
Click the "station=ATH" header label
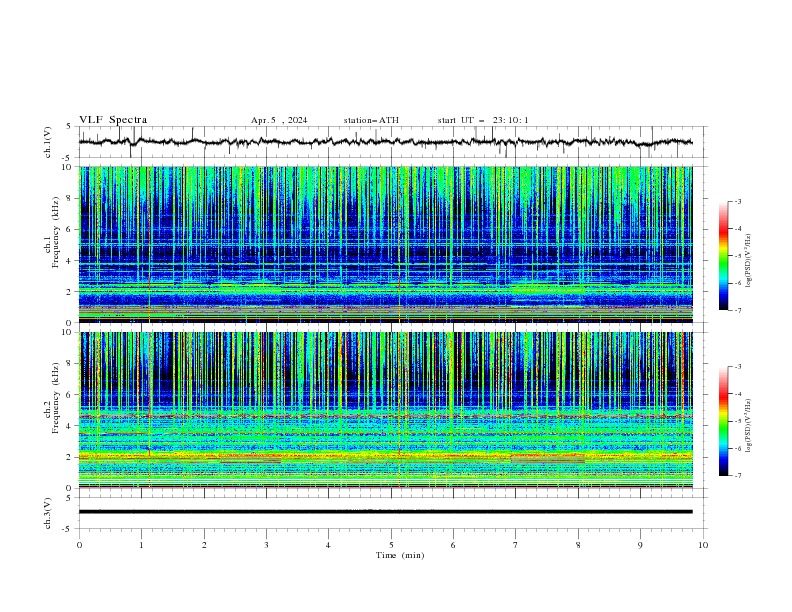(x=371, y=120)
